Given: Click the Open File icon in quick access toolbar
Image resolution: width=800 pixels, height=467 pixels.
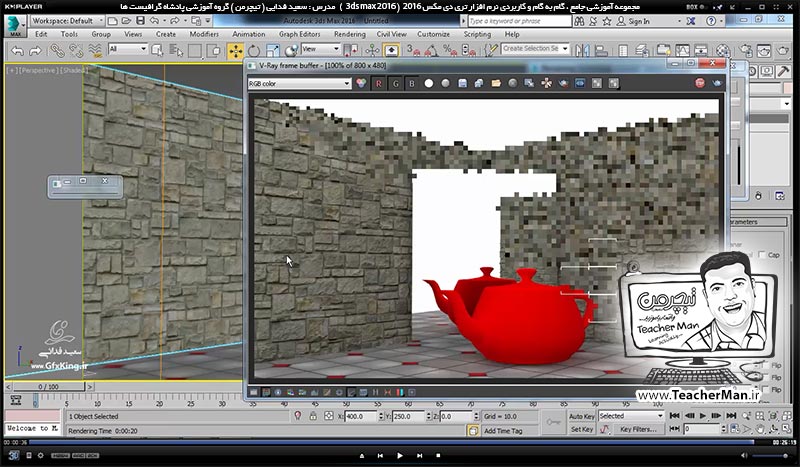Looking at the screenshot, I should click(127, 21).
